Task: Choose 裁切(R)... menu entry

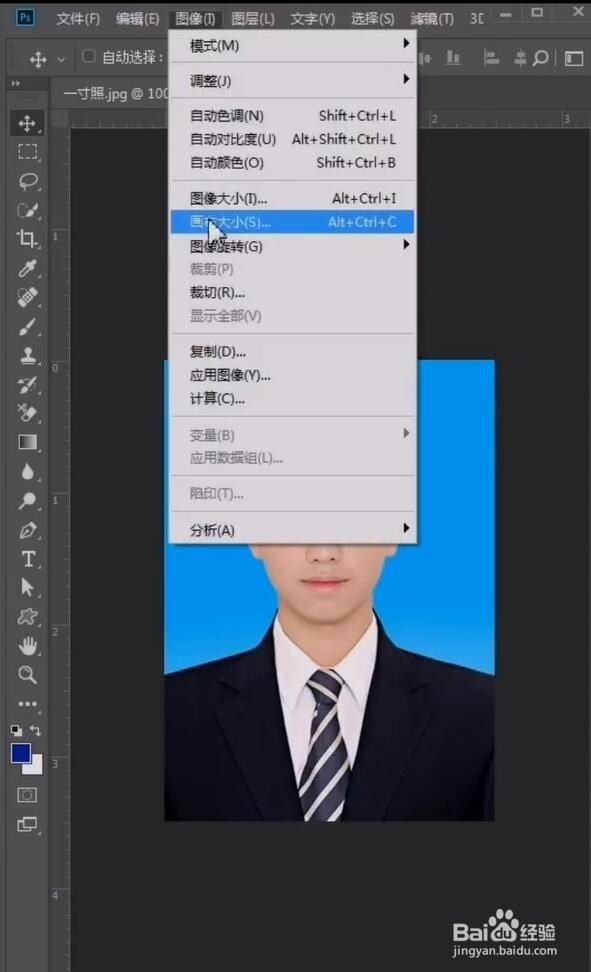Action: pyautogui.click(x=293, y=292)
